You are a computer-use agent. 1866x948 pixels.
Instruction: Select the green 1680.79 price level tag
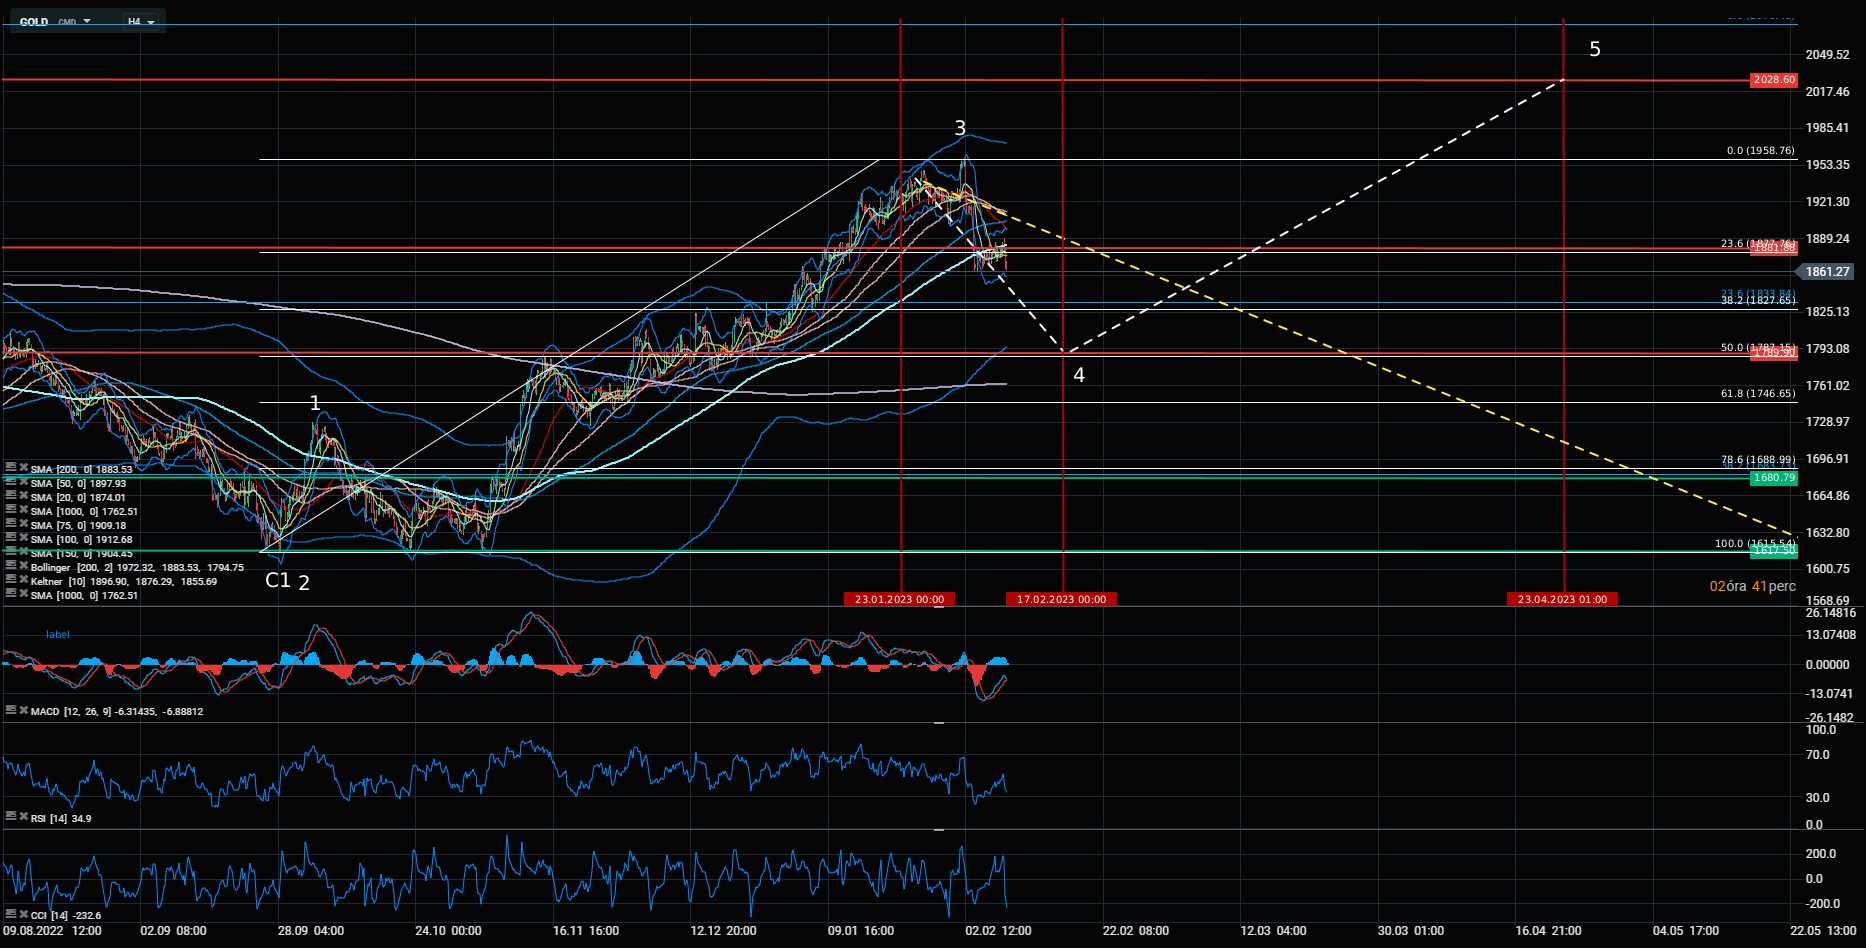pyautogui.click(x=1774, y=478)
